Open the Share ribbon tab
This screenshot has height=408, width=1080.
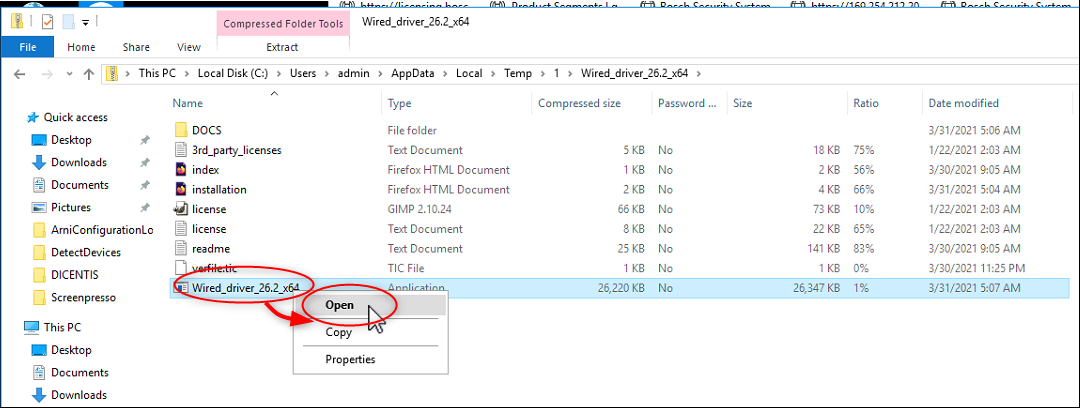[136, 48]
